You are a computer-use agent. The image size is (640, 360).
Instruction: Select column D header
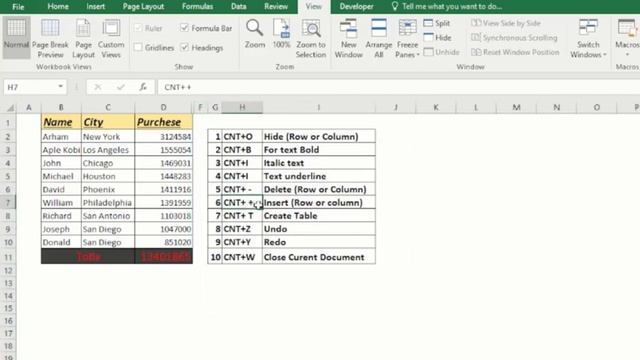coord(163,107)
